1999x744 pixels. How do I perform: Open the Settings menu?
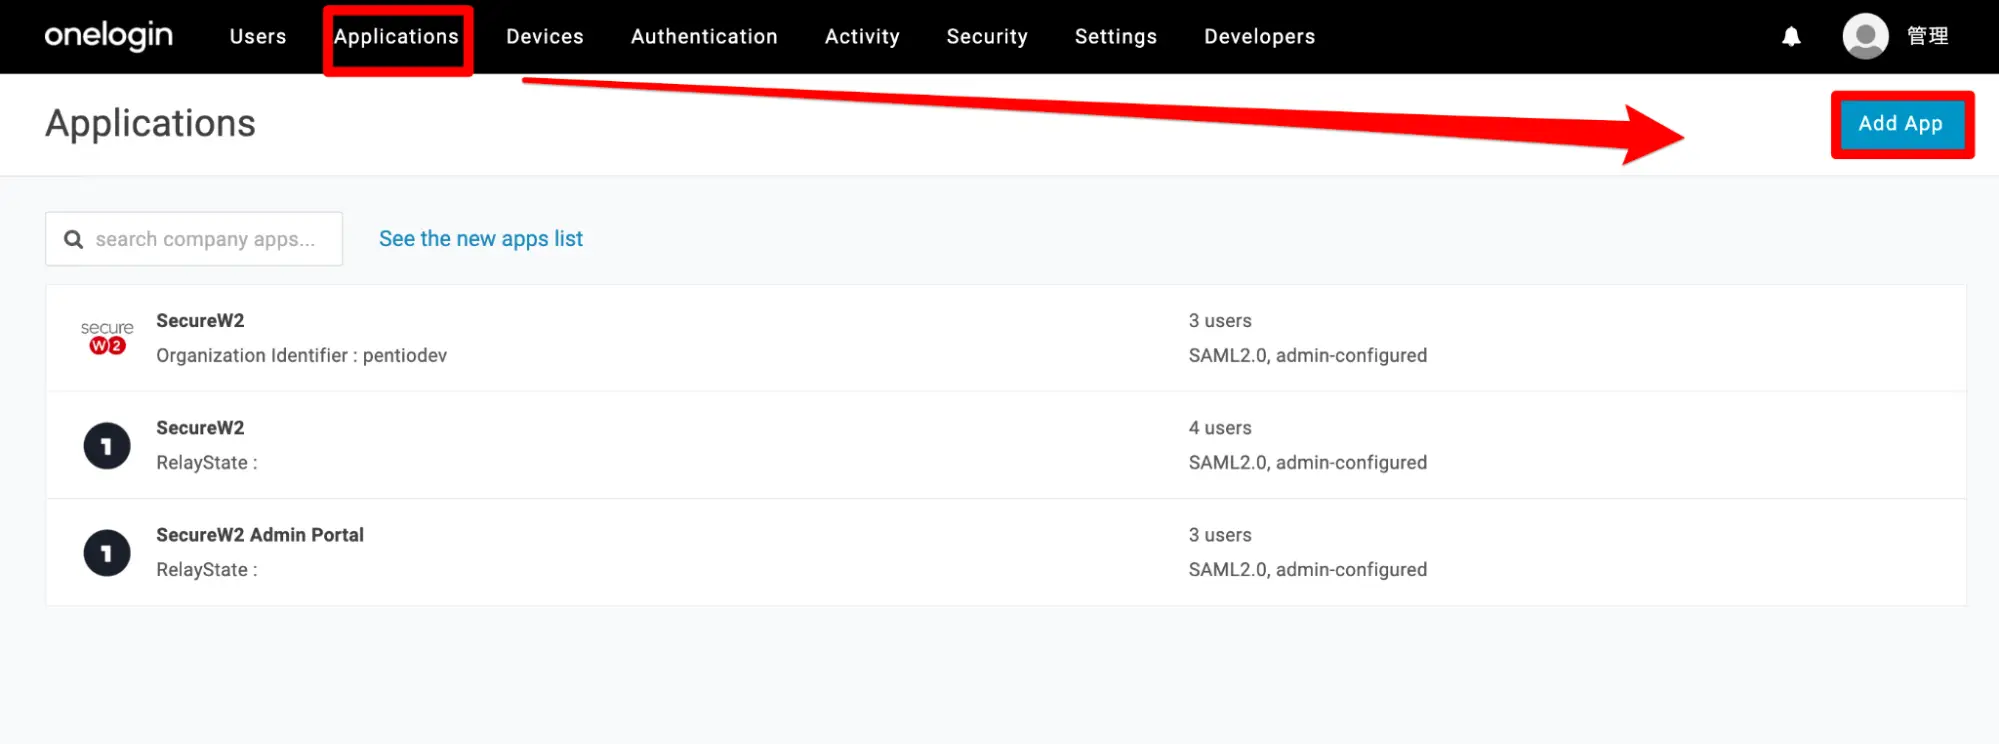[x=1115, y=37]
